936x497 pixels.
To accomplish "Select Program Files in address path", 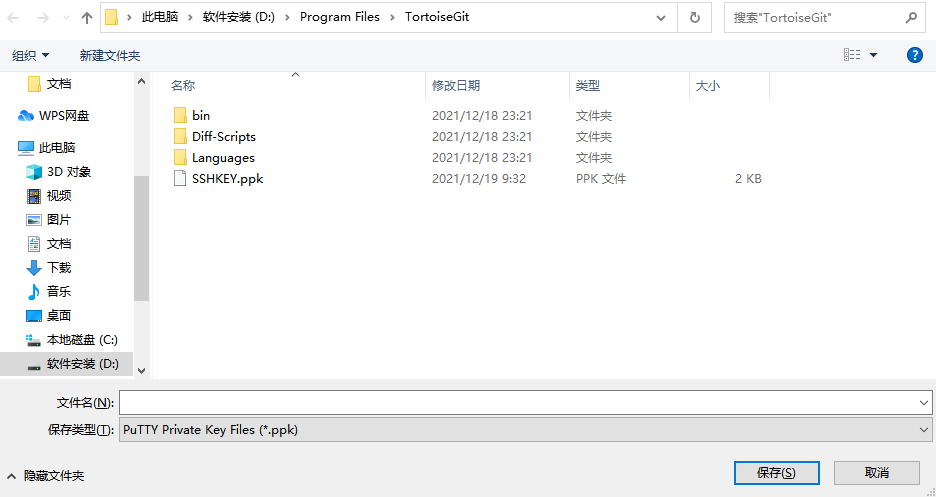I will pyautogui.click(x=340, y=17).
